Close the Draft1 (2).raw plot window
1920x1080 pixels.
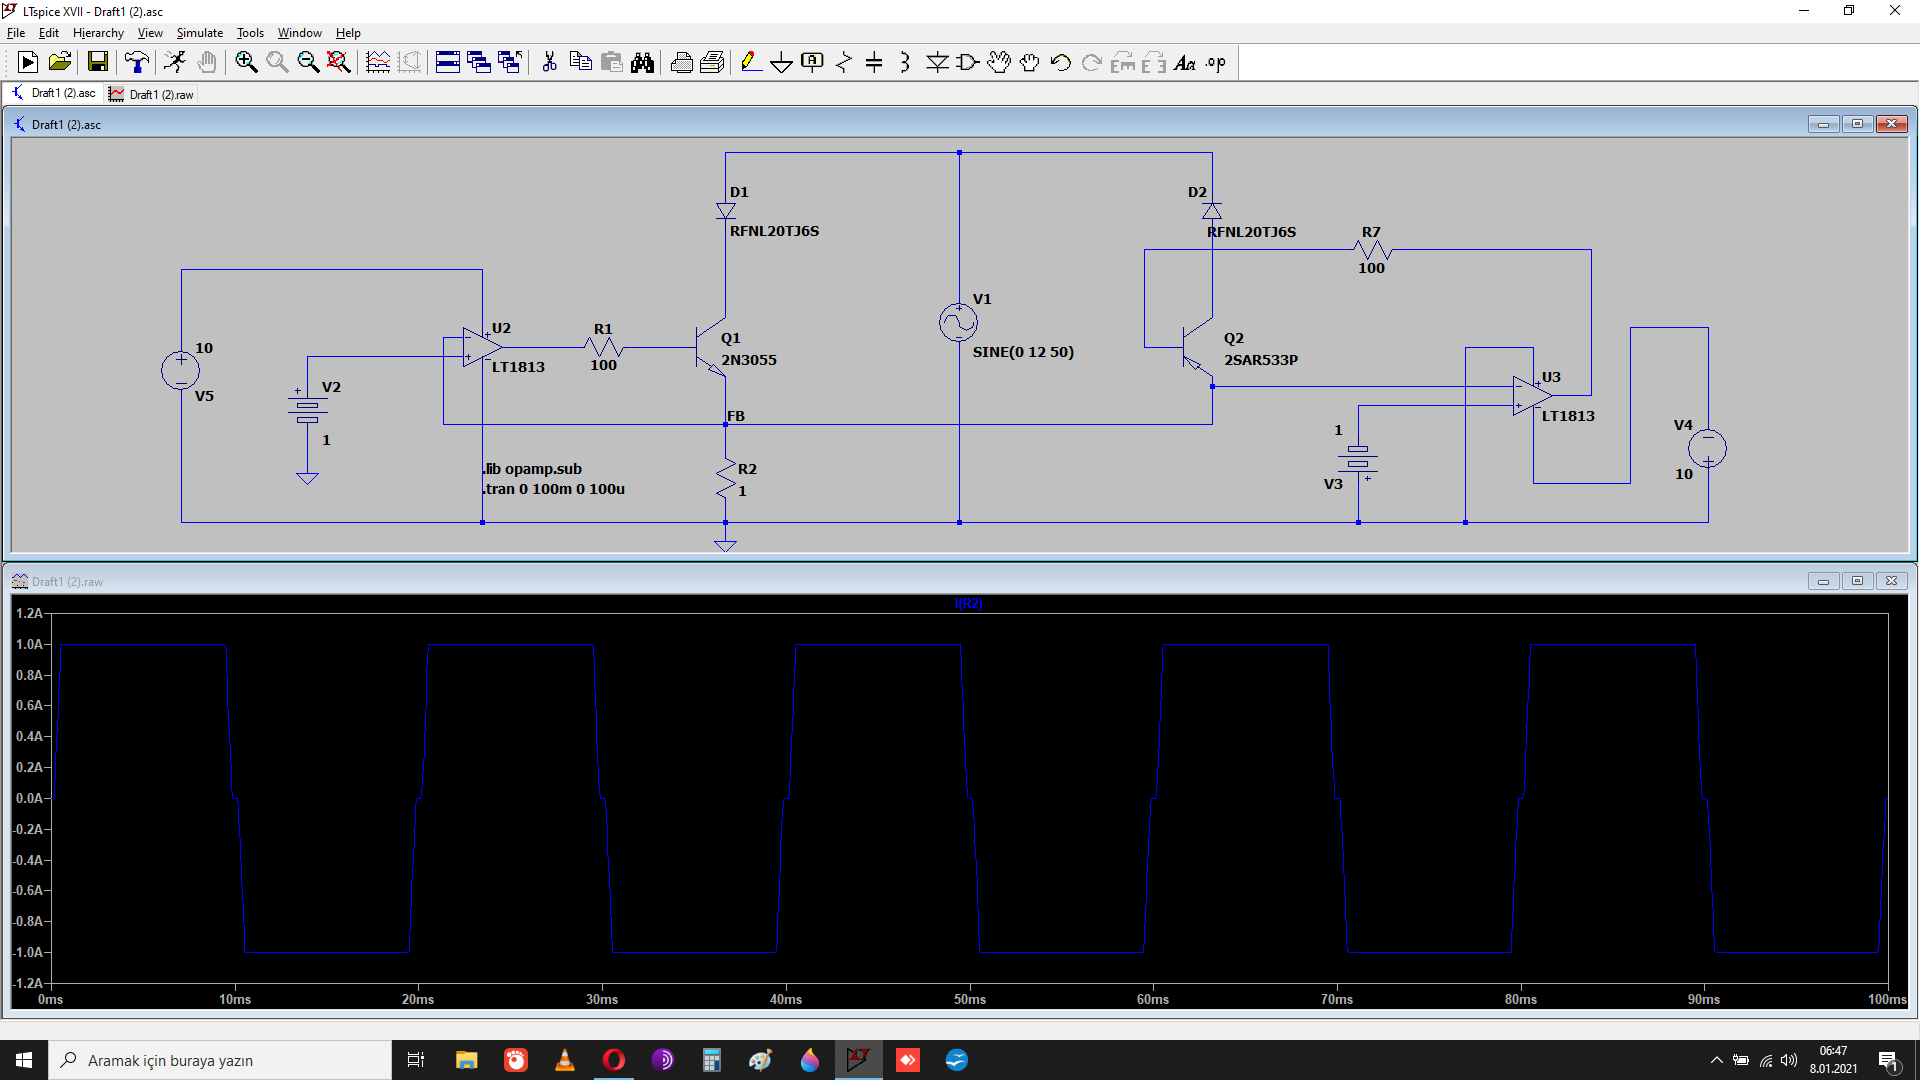click(x=1891, y=581)
